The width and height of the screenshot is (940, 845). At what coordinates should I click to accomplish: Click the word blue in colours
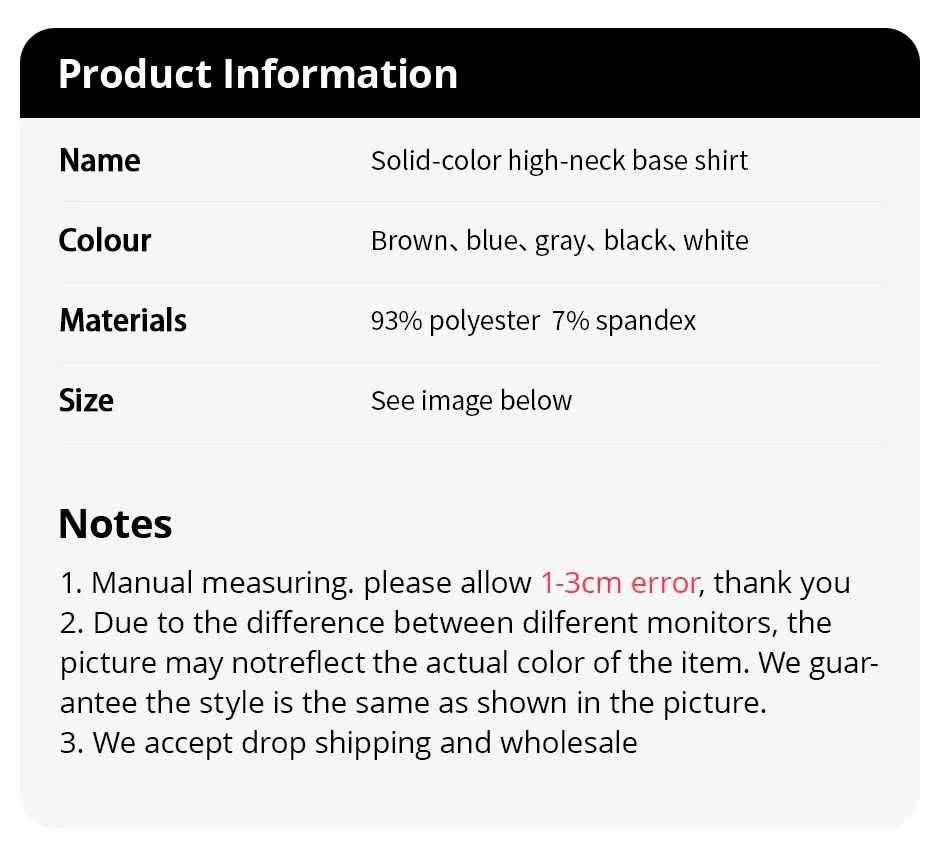click(x=491, y=241)
